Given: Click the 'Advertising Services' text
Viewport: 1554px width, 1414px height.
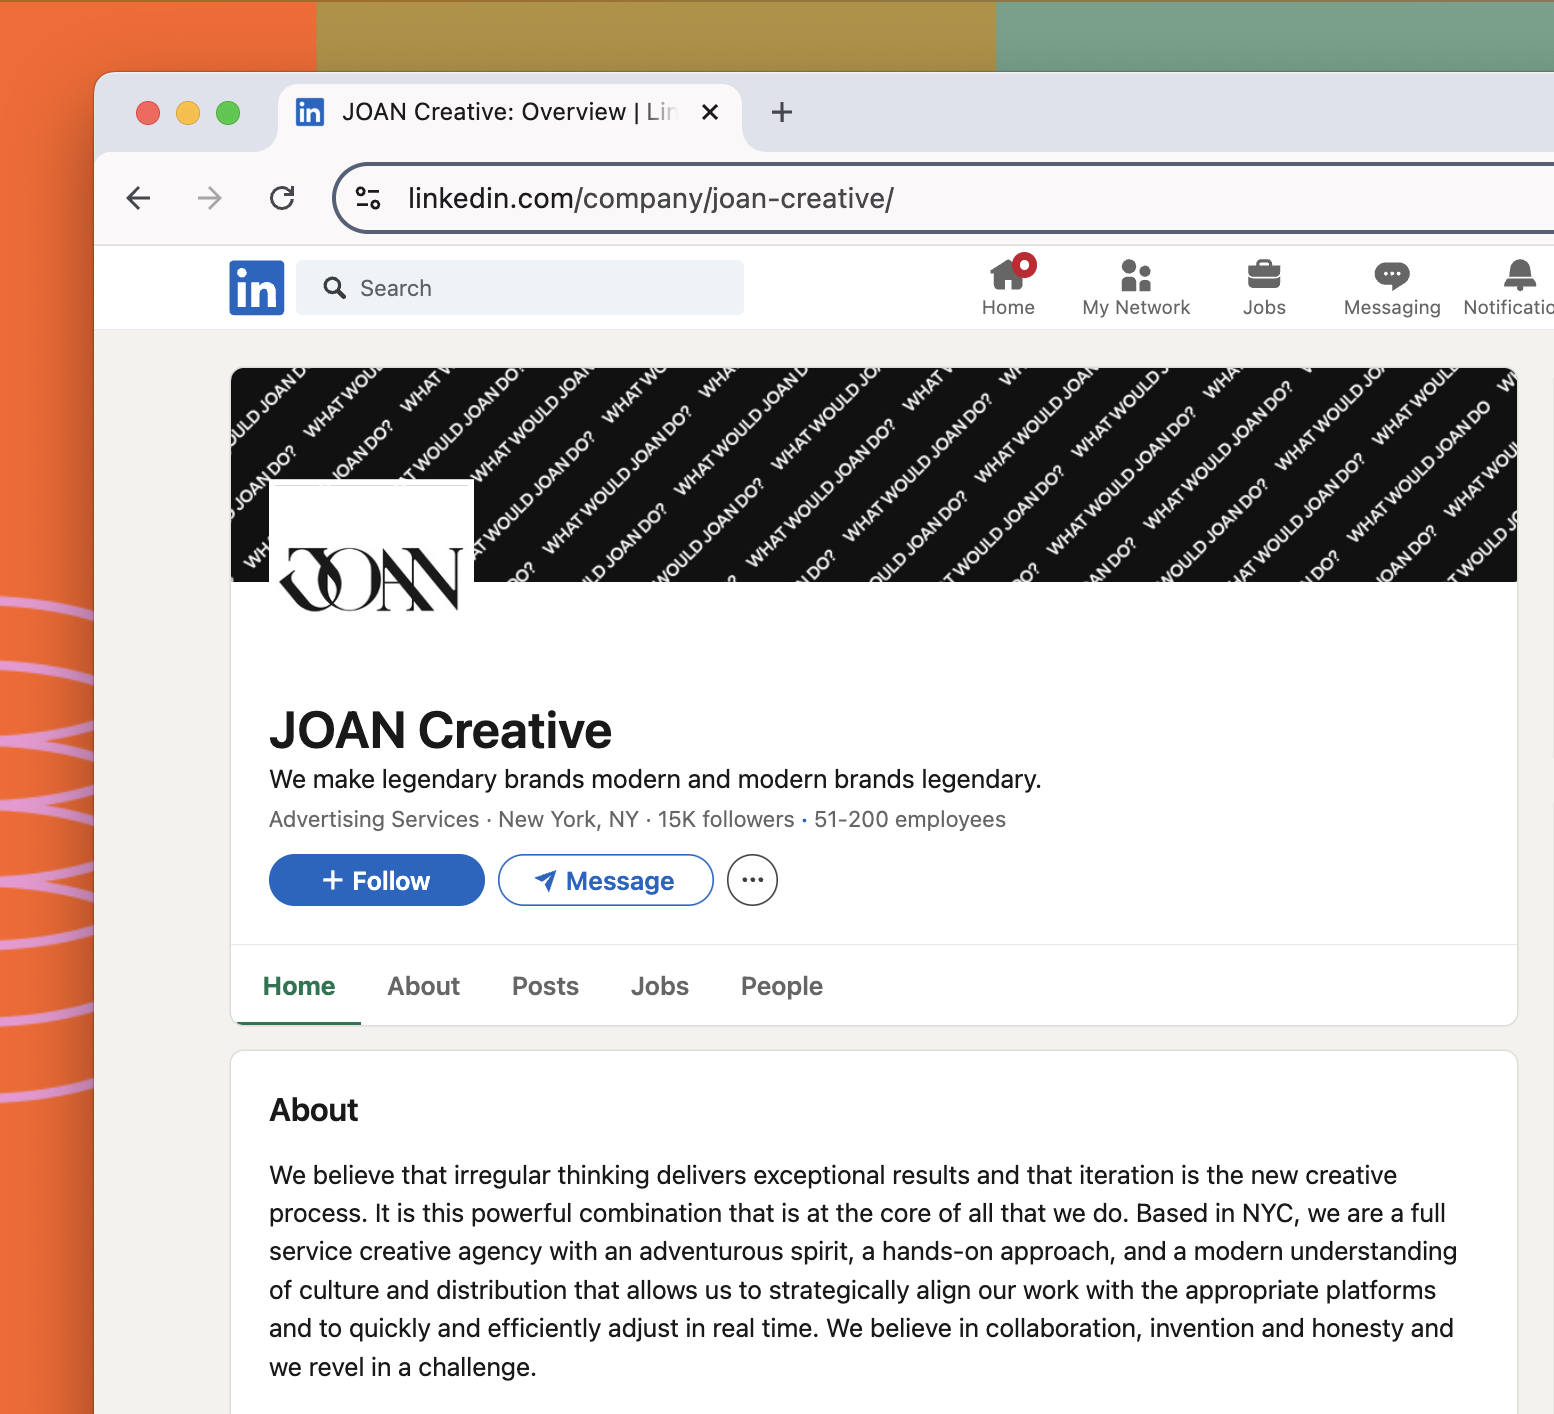Looking at the screenshot, I should coord(374,819).
